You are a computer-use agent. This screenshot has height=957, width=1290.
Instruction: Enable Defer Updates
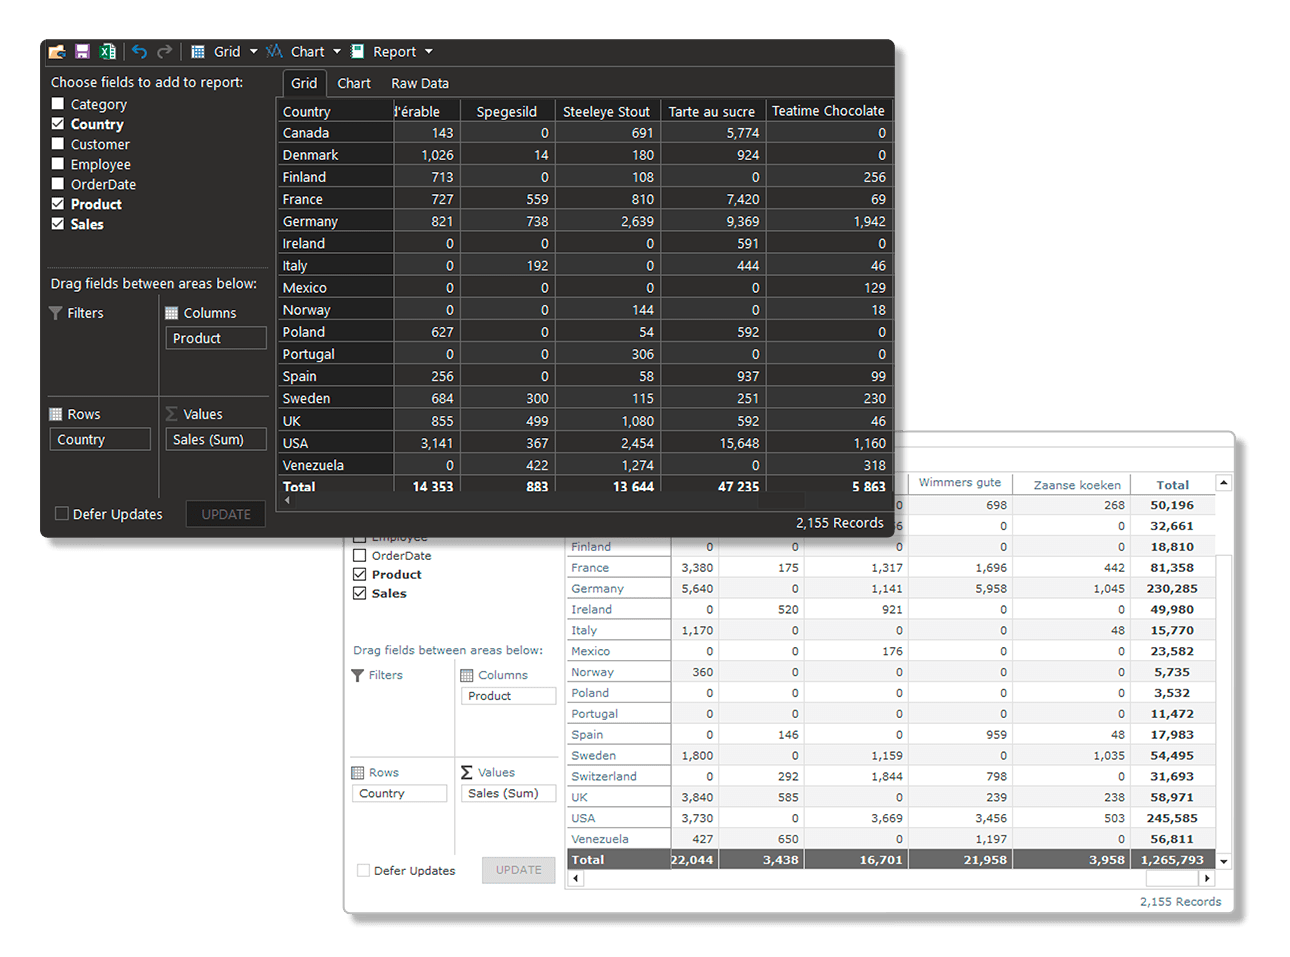[61, 514]
